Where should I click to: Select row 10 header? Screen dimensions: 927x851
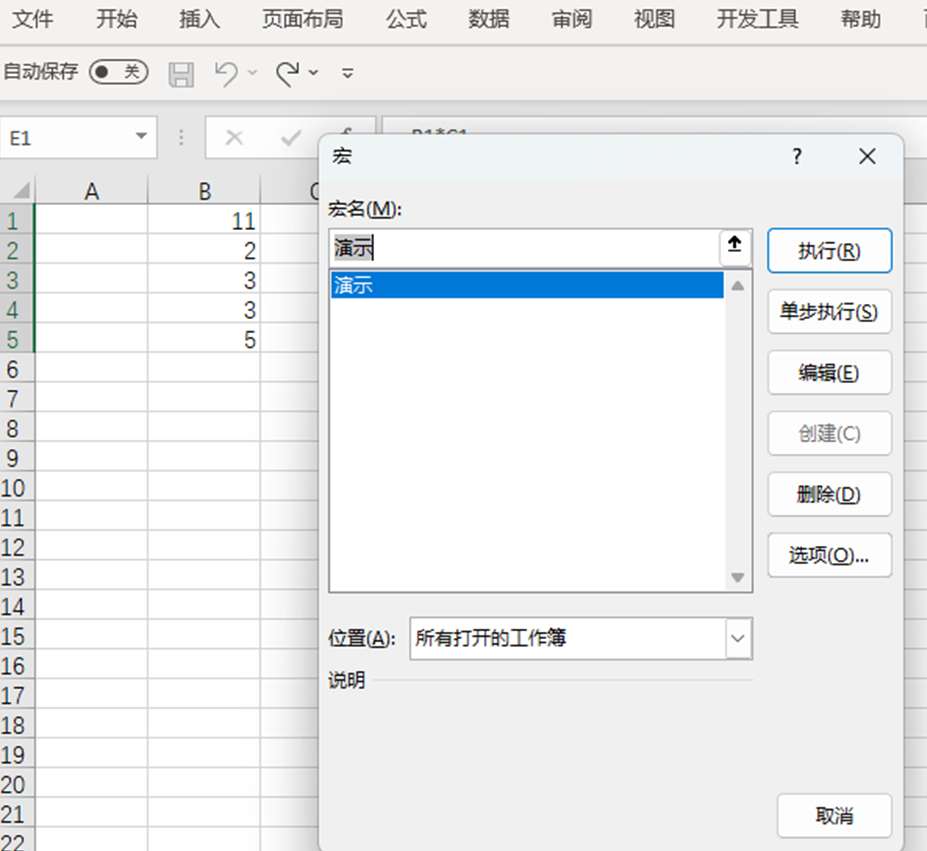pos(17,488)
